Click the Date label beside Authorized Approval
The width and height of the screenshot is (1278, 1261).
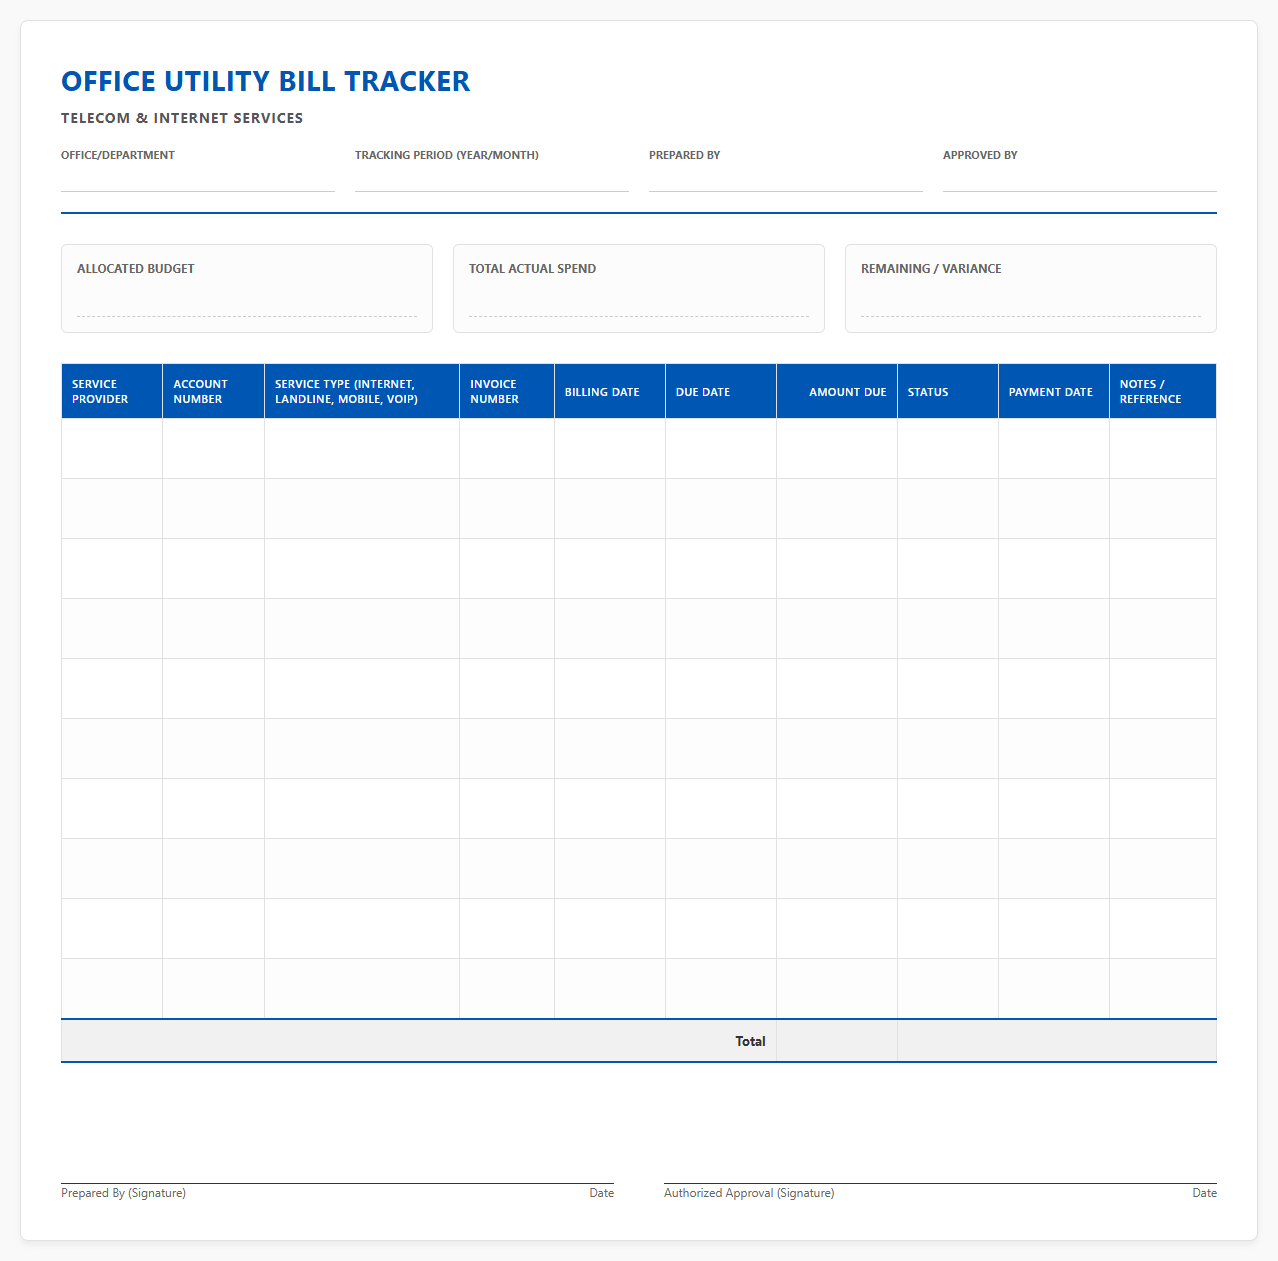pyautogui.click(x=1205, y=1193)
